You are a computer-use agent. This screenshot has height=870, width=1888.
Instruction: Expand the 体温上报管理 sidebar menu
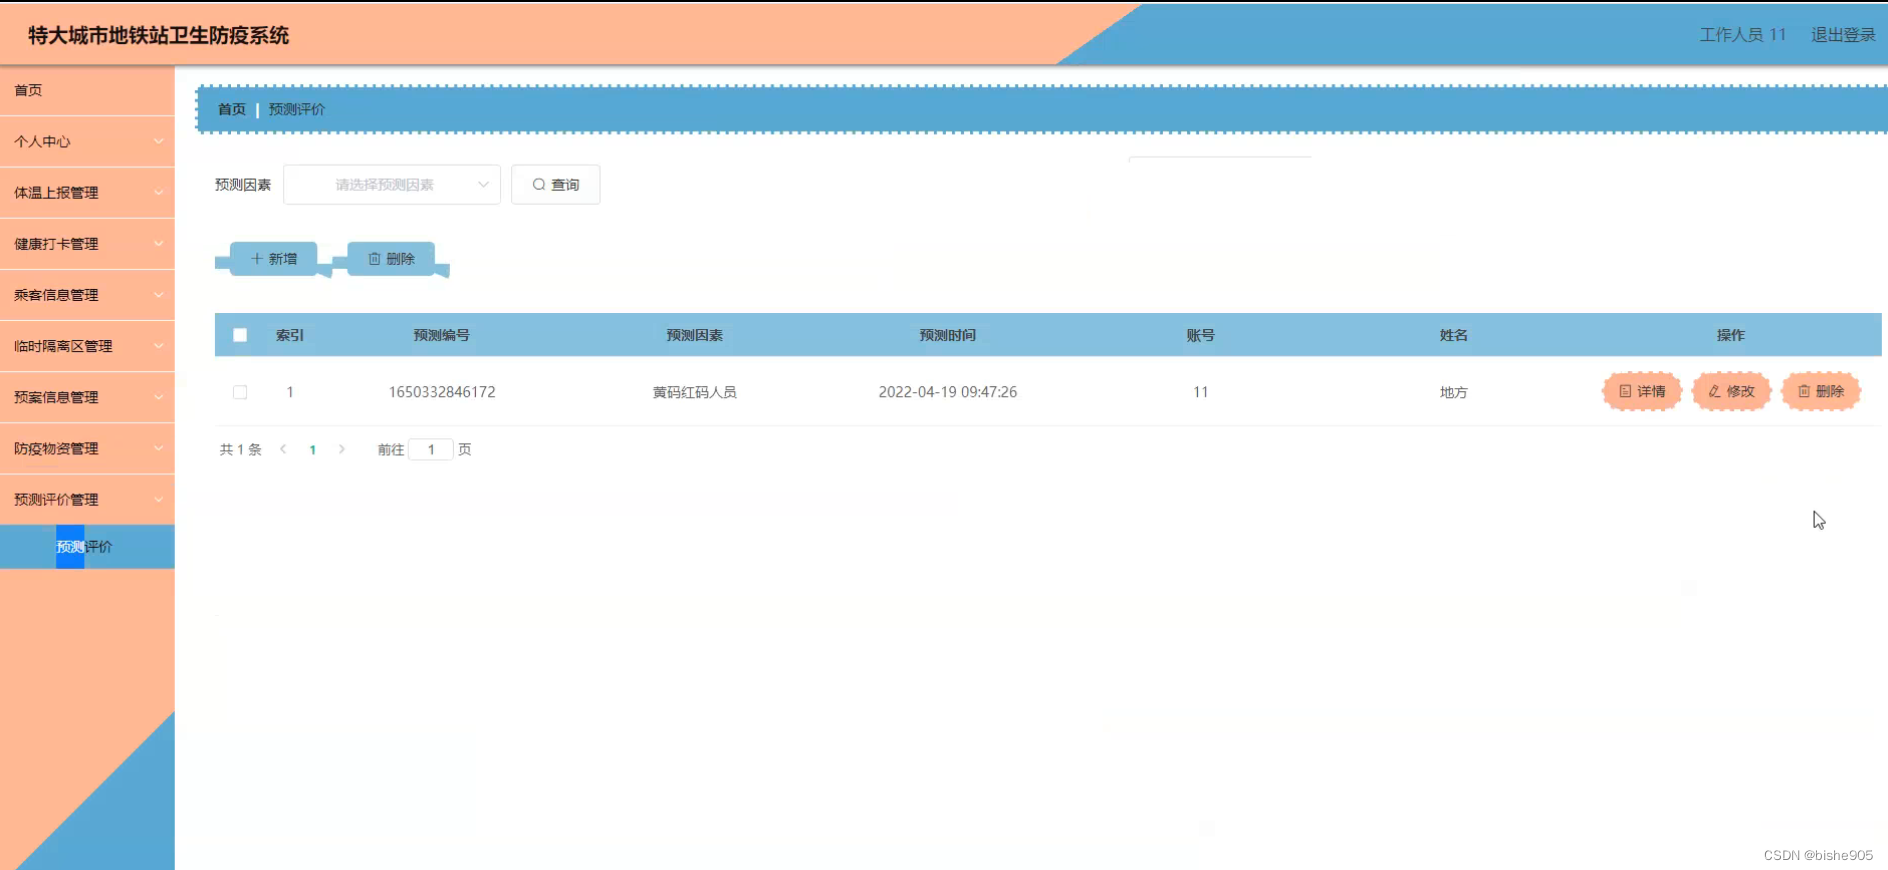[x=87, y=193]
